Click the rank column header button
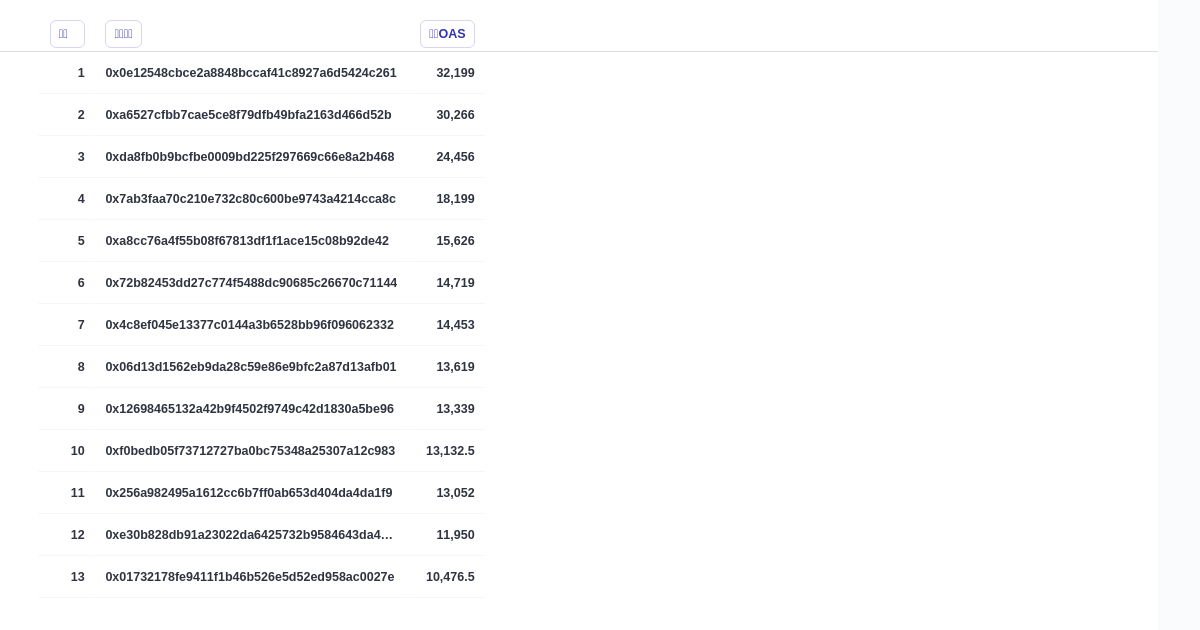Image resolution: width=1200 pixels, height=630 pixels. point(67,34)
